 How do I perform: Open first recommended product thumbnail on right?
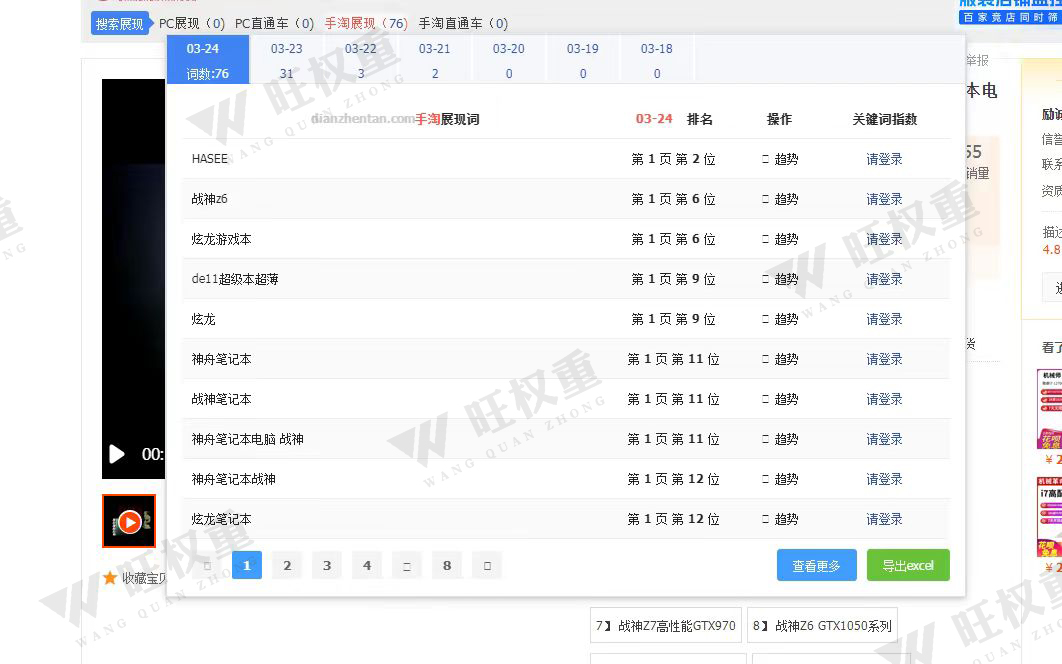tap(1049, 409)
